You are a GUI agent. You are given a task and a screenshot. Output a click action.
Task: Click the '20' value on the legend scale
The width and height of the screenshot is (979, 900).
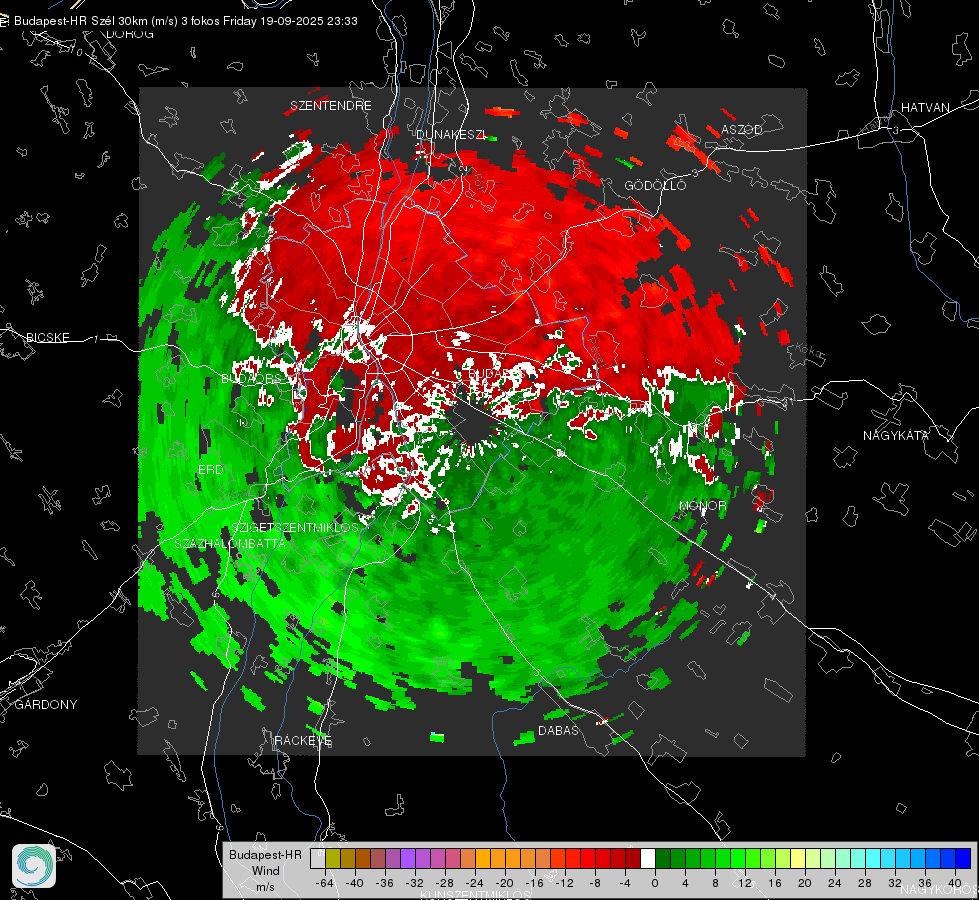click(x=804, y=883)
